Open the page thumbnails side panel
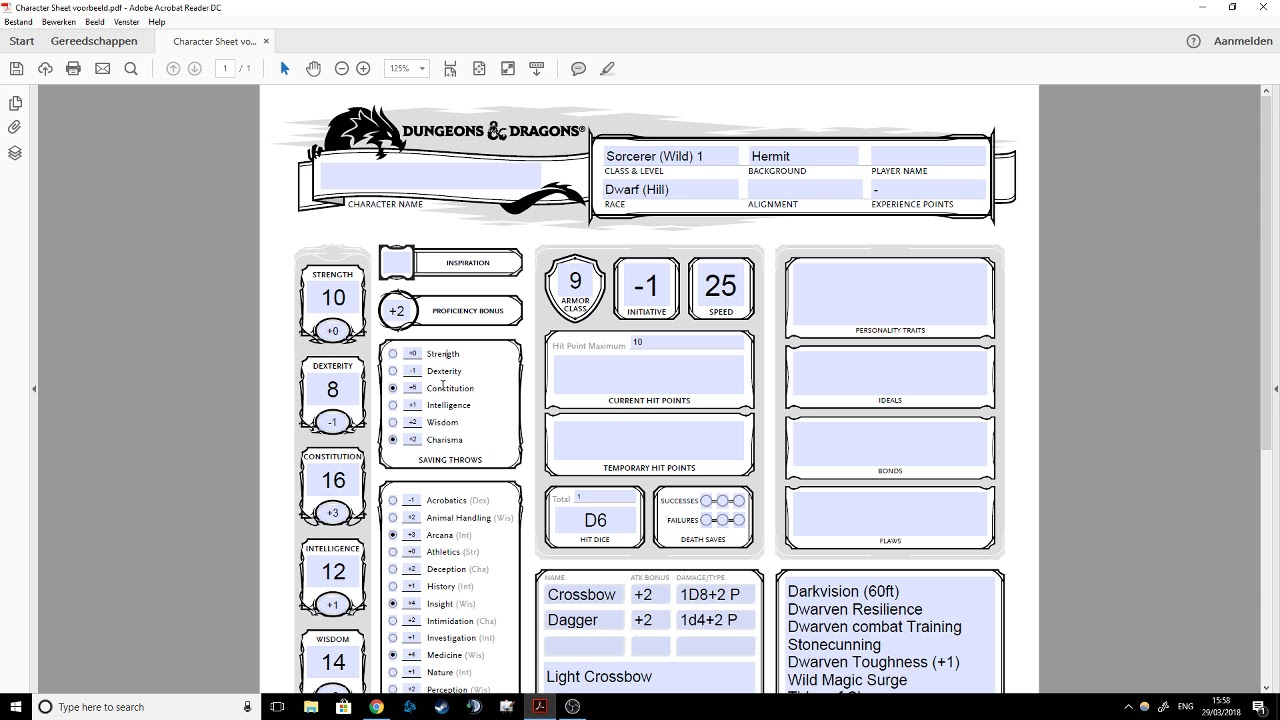This screenshot has width=1280, height=720. [x=15, y=103]
